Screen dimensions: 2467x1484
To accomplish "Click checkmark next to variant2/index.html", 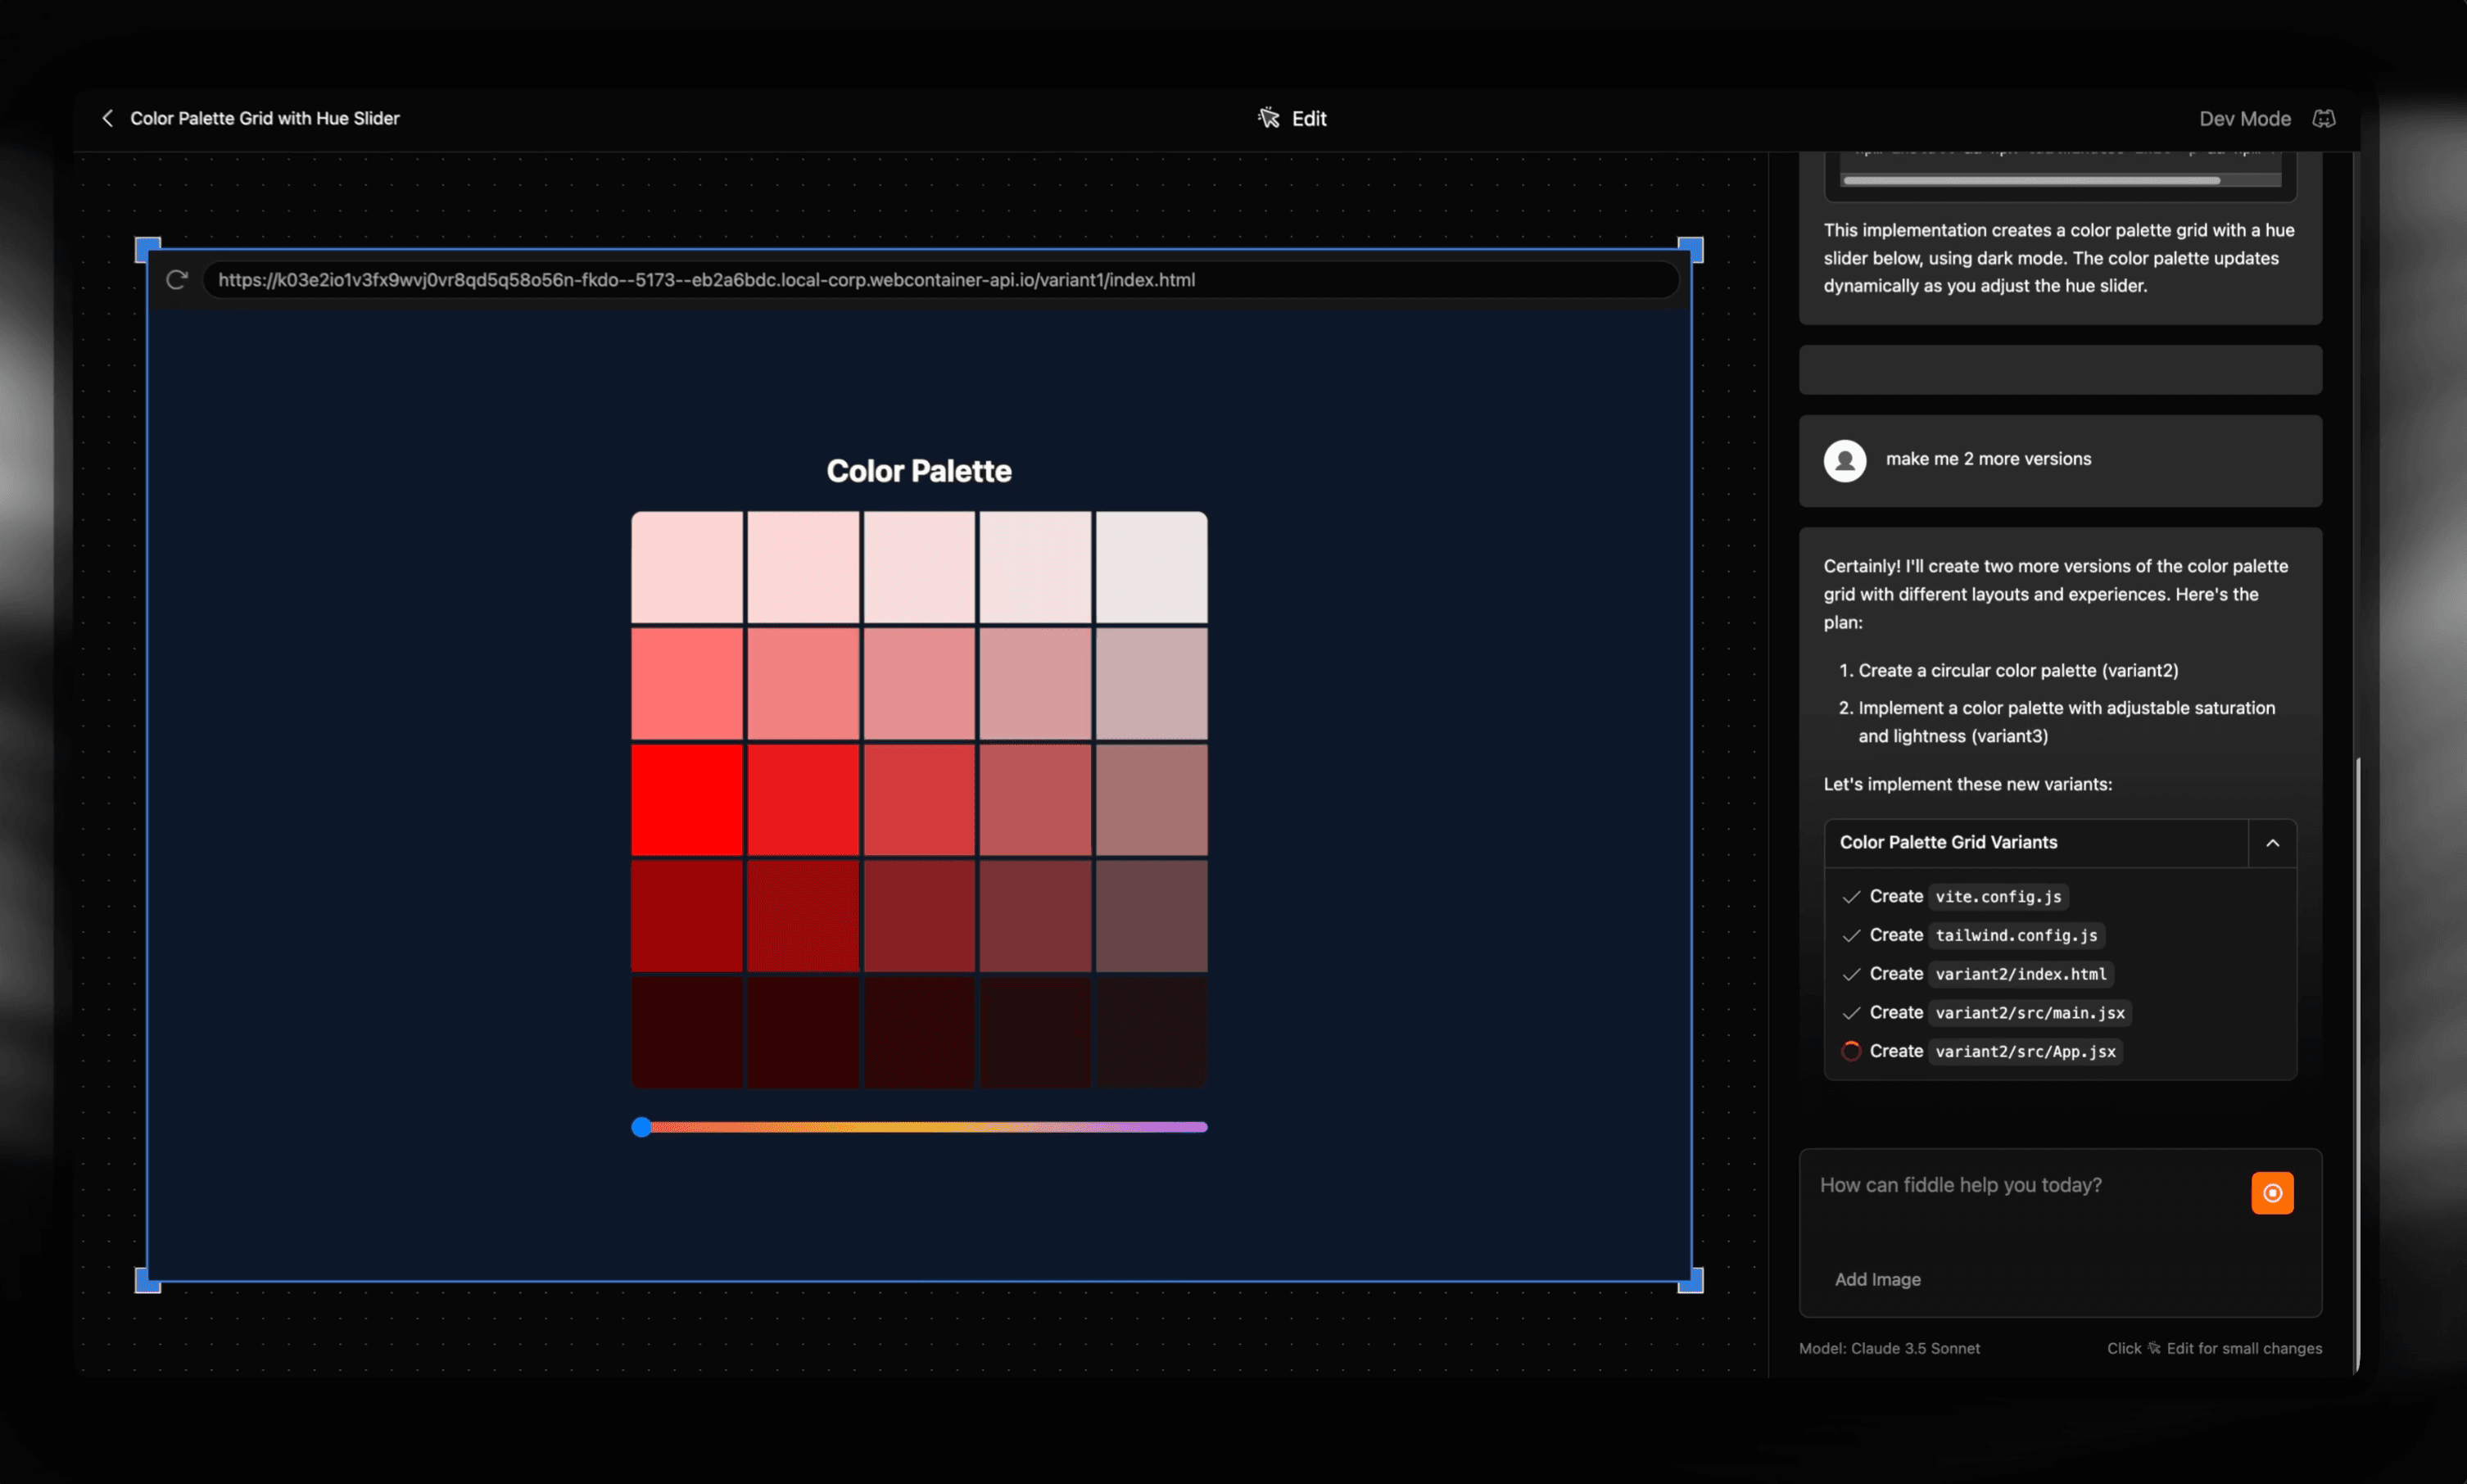I will tap(1851, 974).
